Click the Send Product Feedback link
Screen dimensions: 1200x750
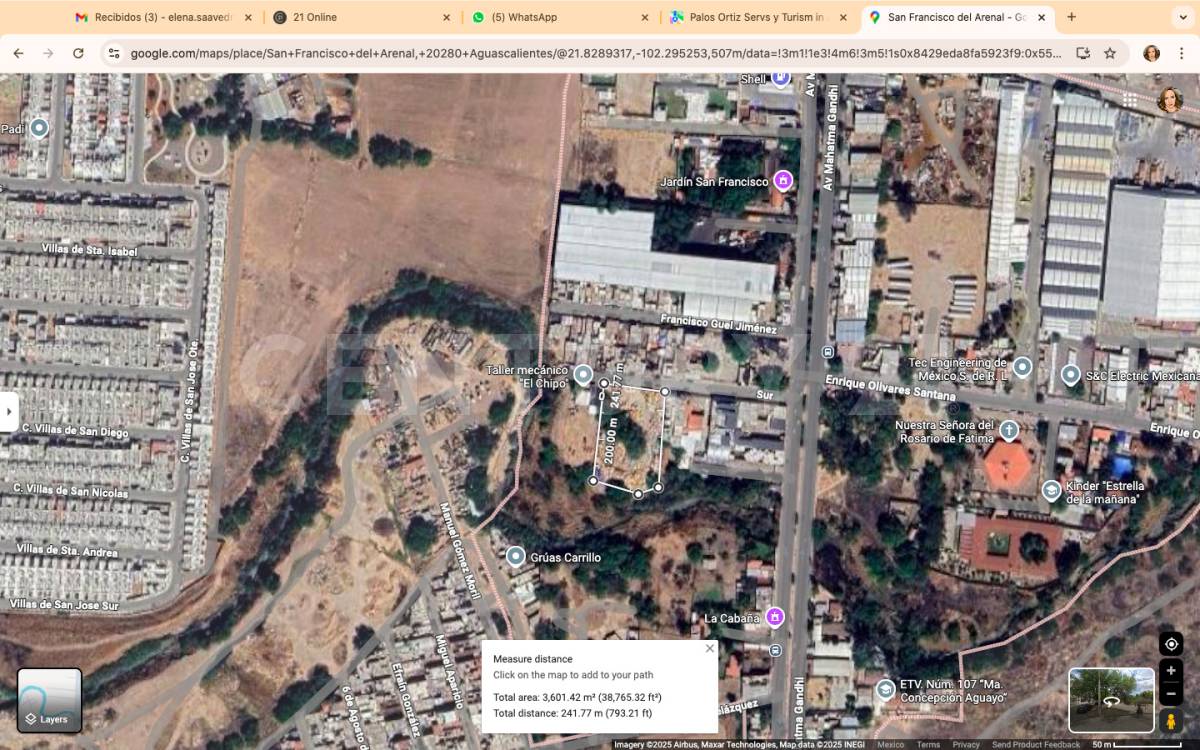tap(1035, 744)
